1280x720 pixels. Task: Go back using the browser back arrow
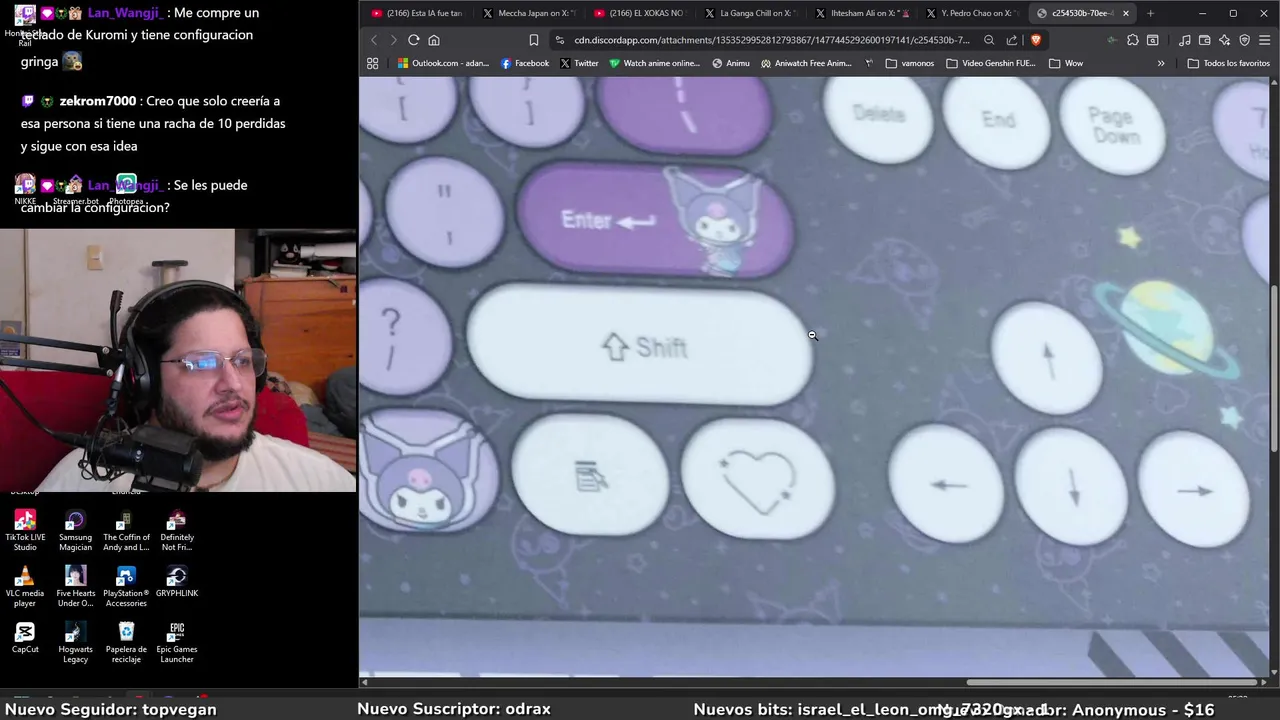coord(374,40)
